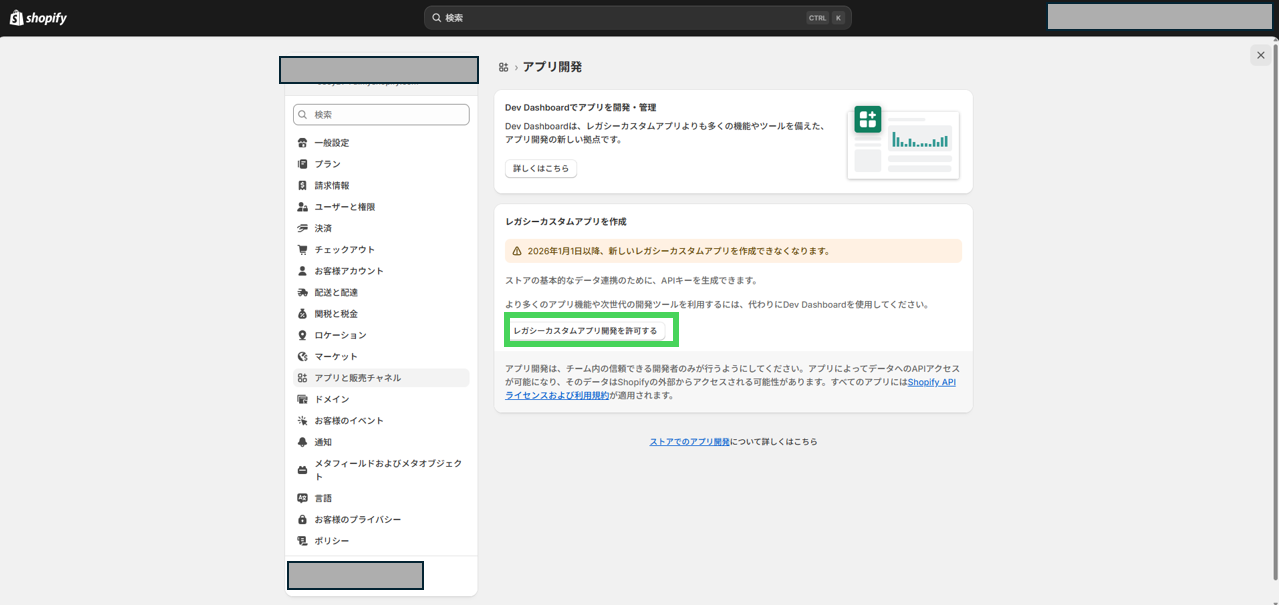Click the ロケーション pin icon

[x=302, y=335]
